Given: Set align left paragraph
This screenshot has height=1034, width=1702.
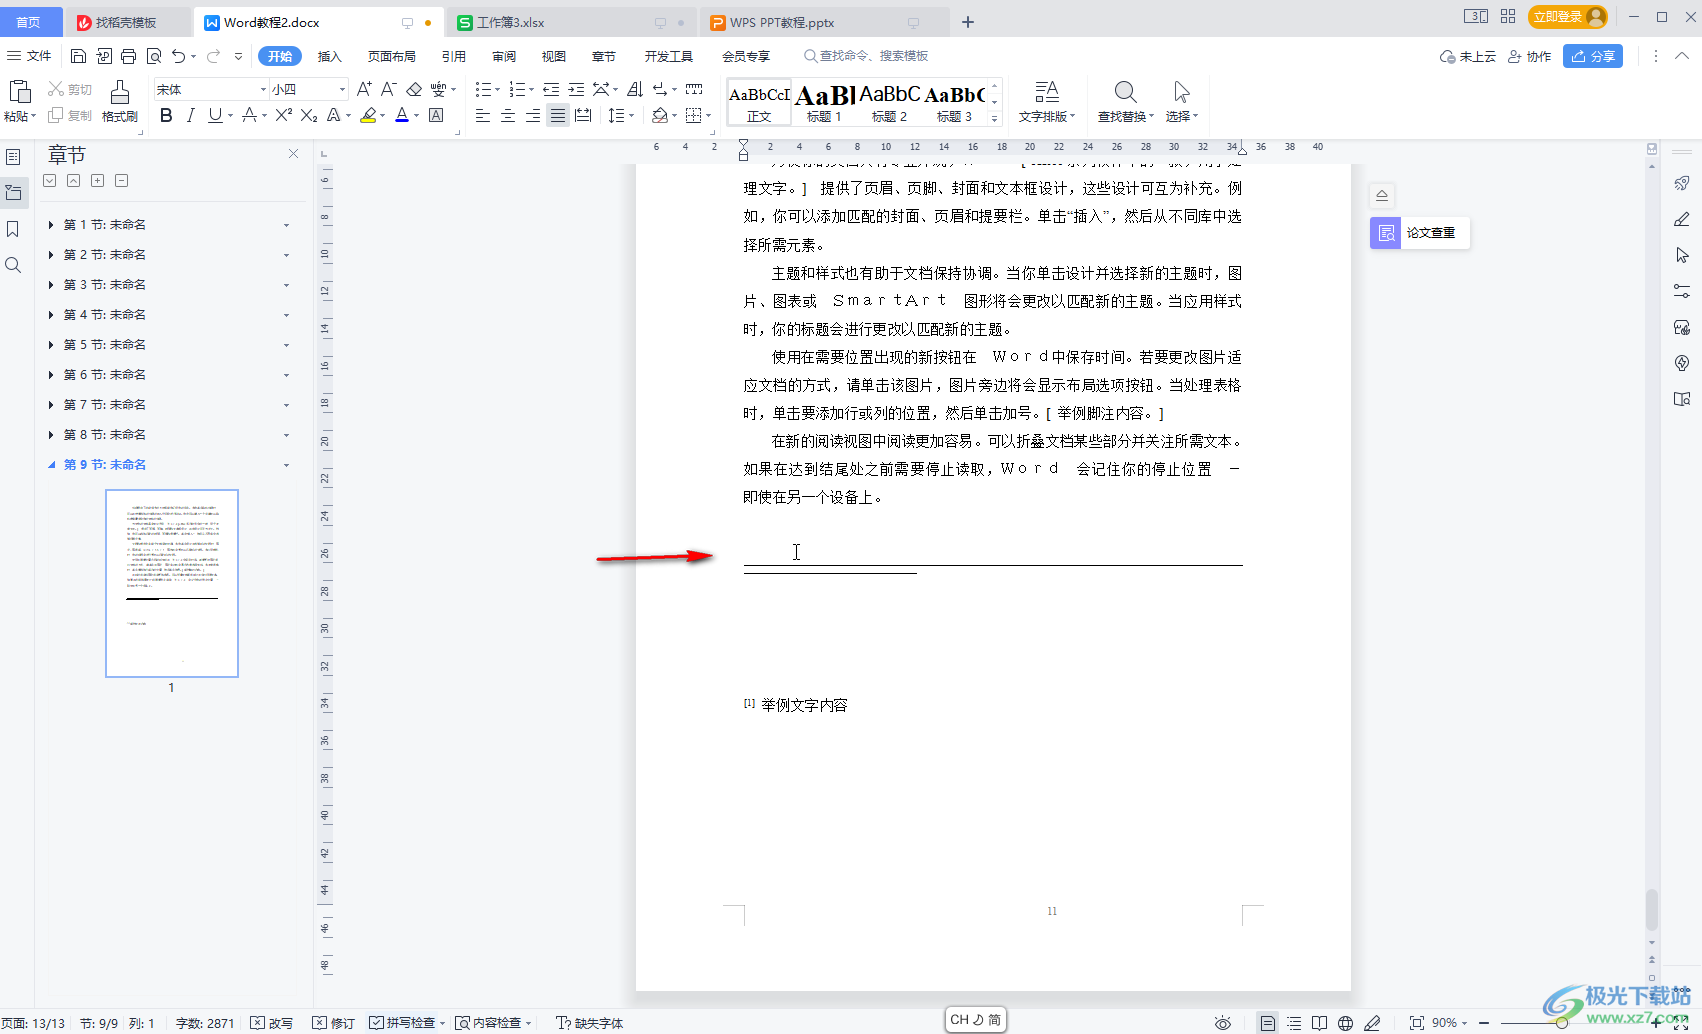Looking at the screenshot, I should (483, 115).
